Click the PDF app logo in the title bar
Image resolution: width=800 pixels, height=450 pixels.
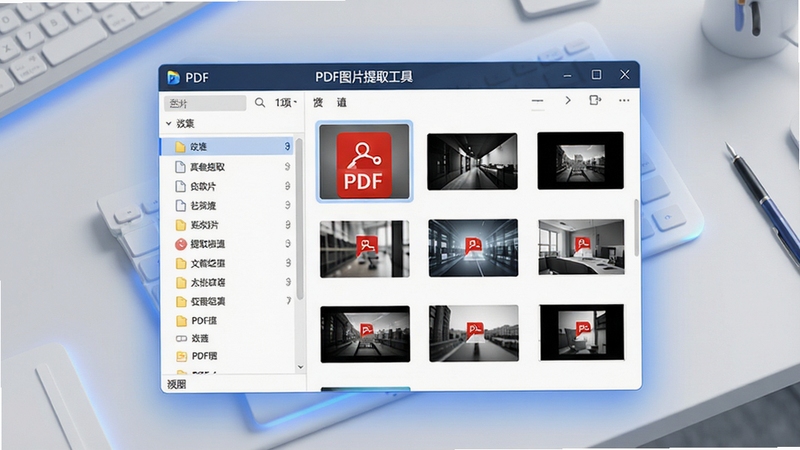(173, 78)
